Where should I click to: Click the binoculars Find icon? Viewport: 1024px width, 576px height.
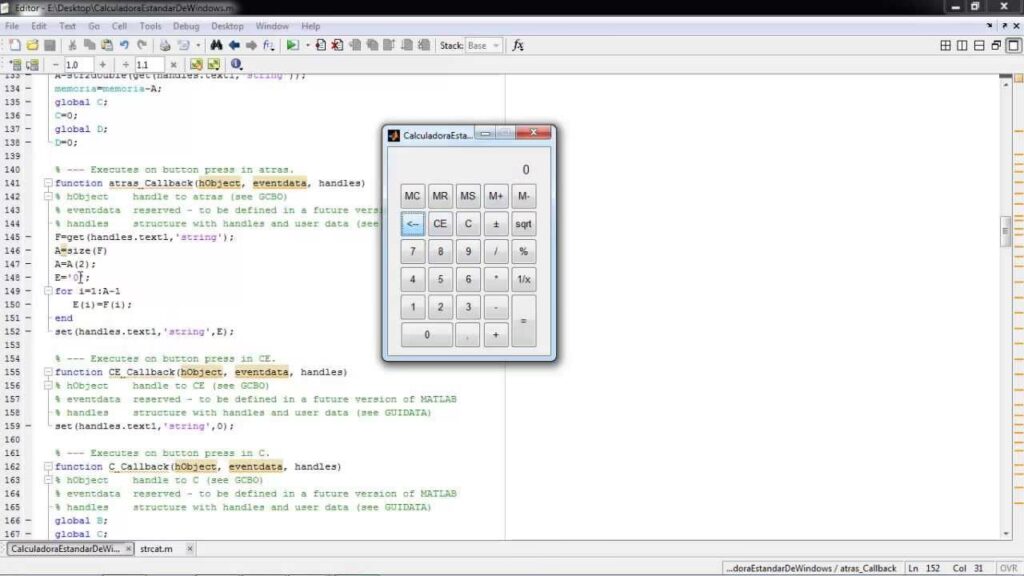[x=216, y=45]
